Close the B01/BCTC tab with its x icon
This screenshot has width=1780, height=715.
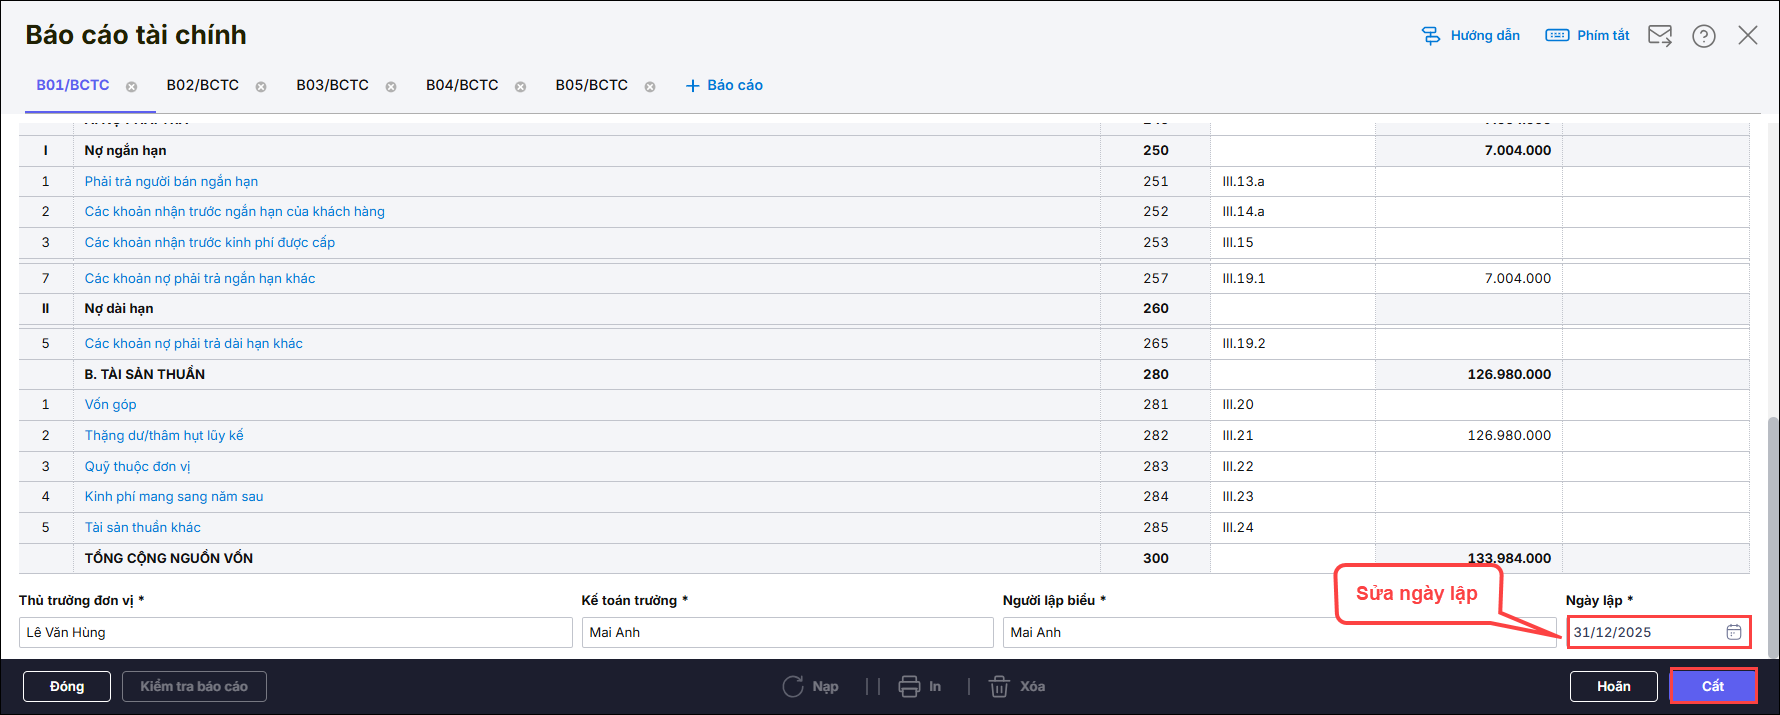pyautogui.click(x=131, y=87)
